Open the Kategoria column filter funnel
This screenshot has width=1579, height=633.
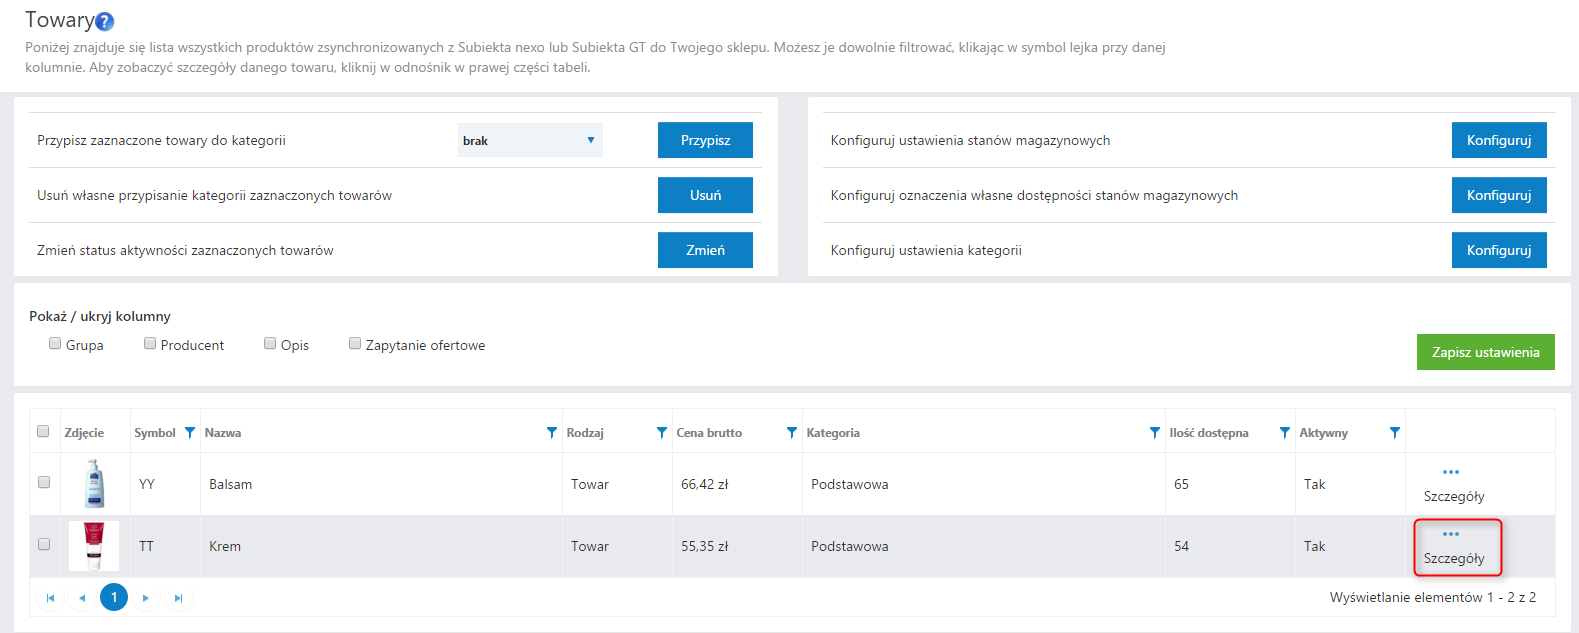click(1154, 433)
